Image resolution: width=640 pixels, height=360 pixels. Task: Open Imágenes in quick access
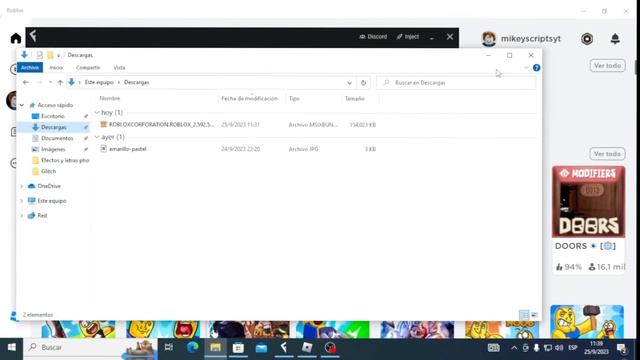click(53, 149)
